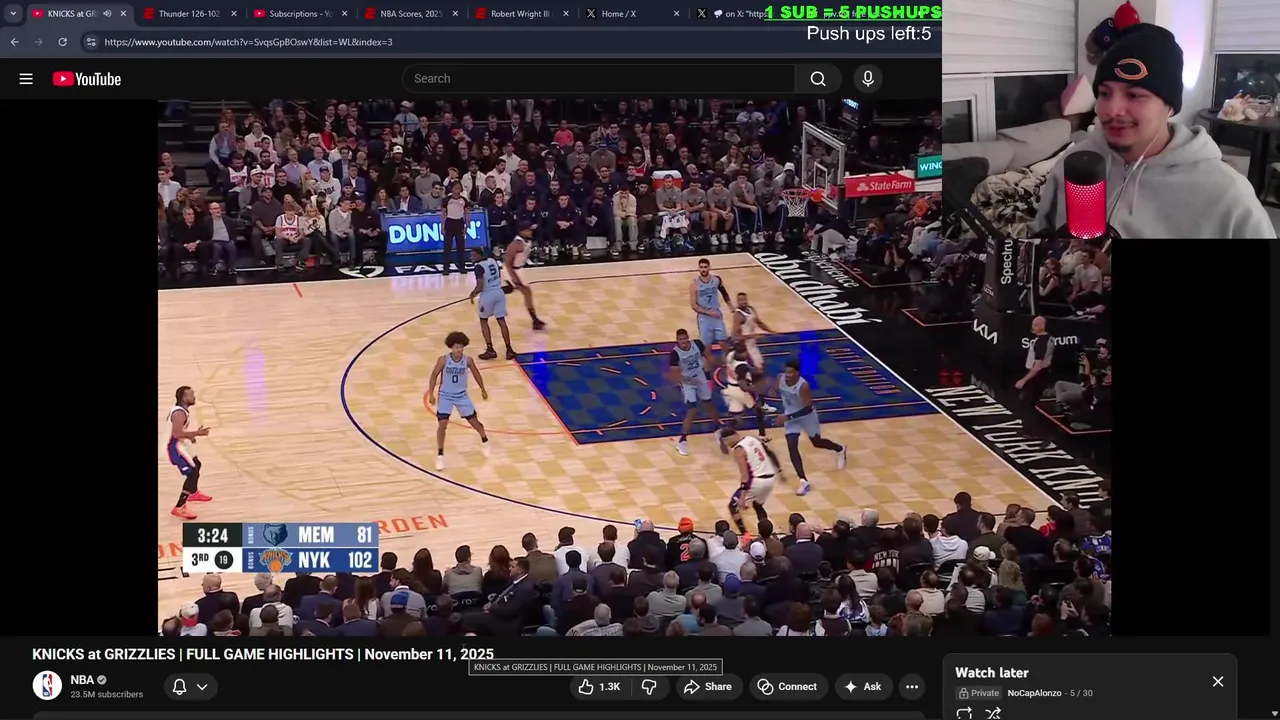This screenshot has width=1280, height=720.
Task: Reload the page
Action: pos(62,42)
